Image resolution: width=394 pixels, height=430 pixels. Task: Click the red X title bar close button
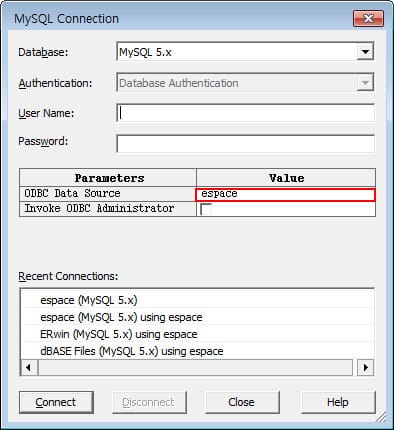pyautogui.click(x=368, y=18)
